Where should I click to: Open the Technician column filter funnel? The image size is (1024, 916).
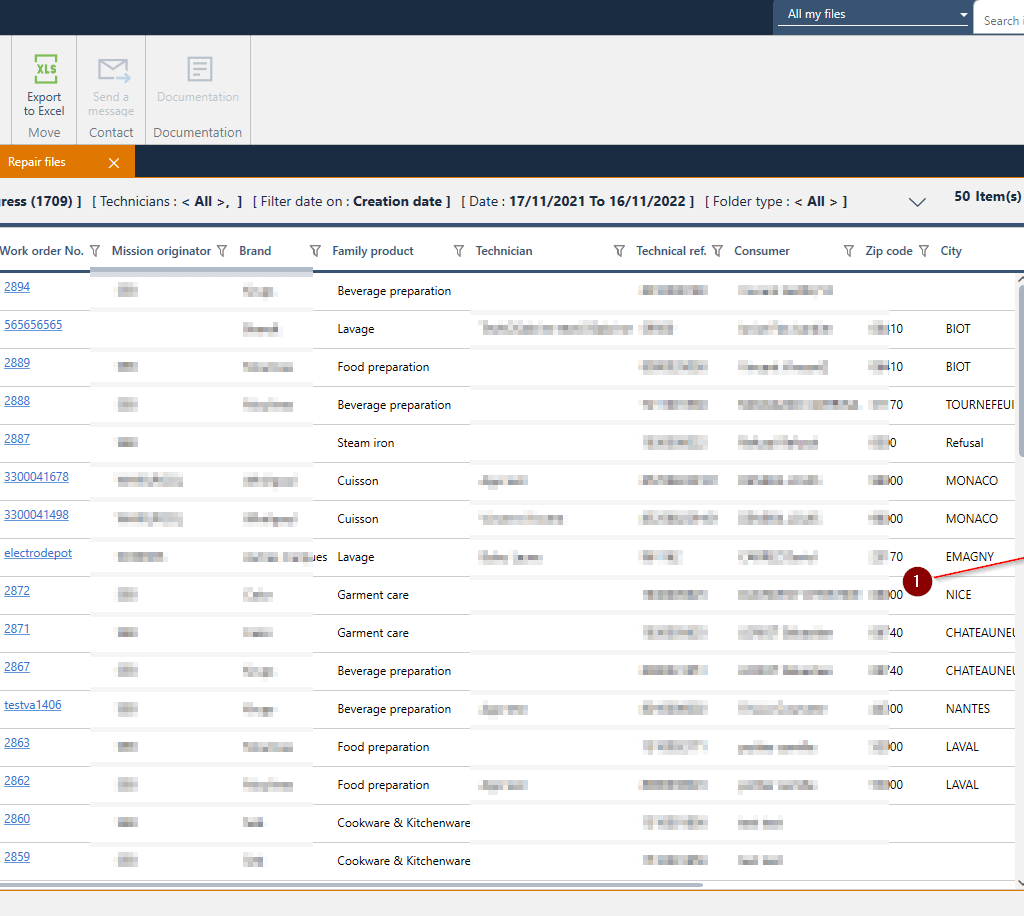[x=618, y=251]
